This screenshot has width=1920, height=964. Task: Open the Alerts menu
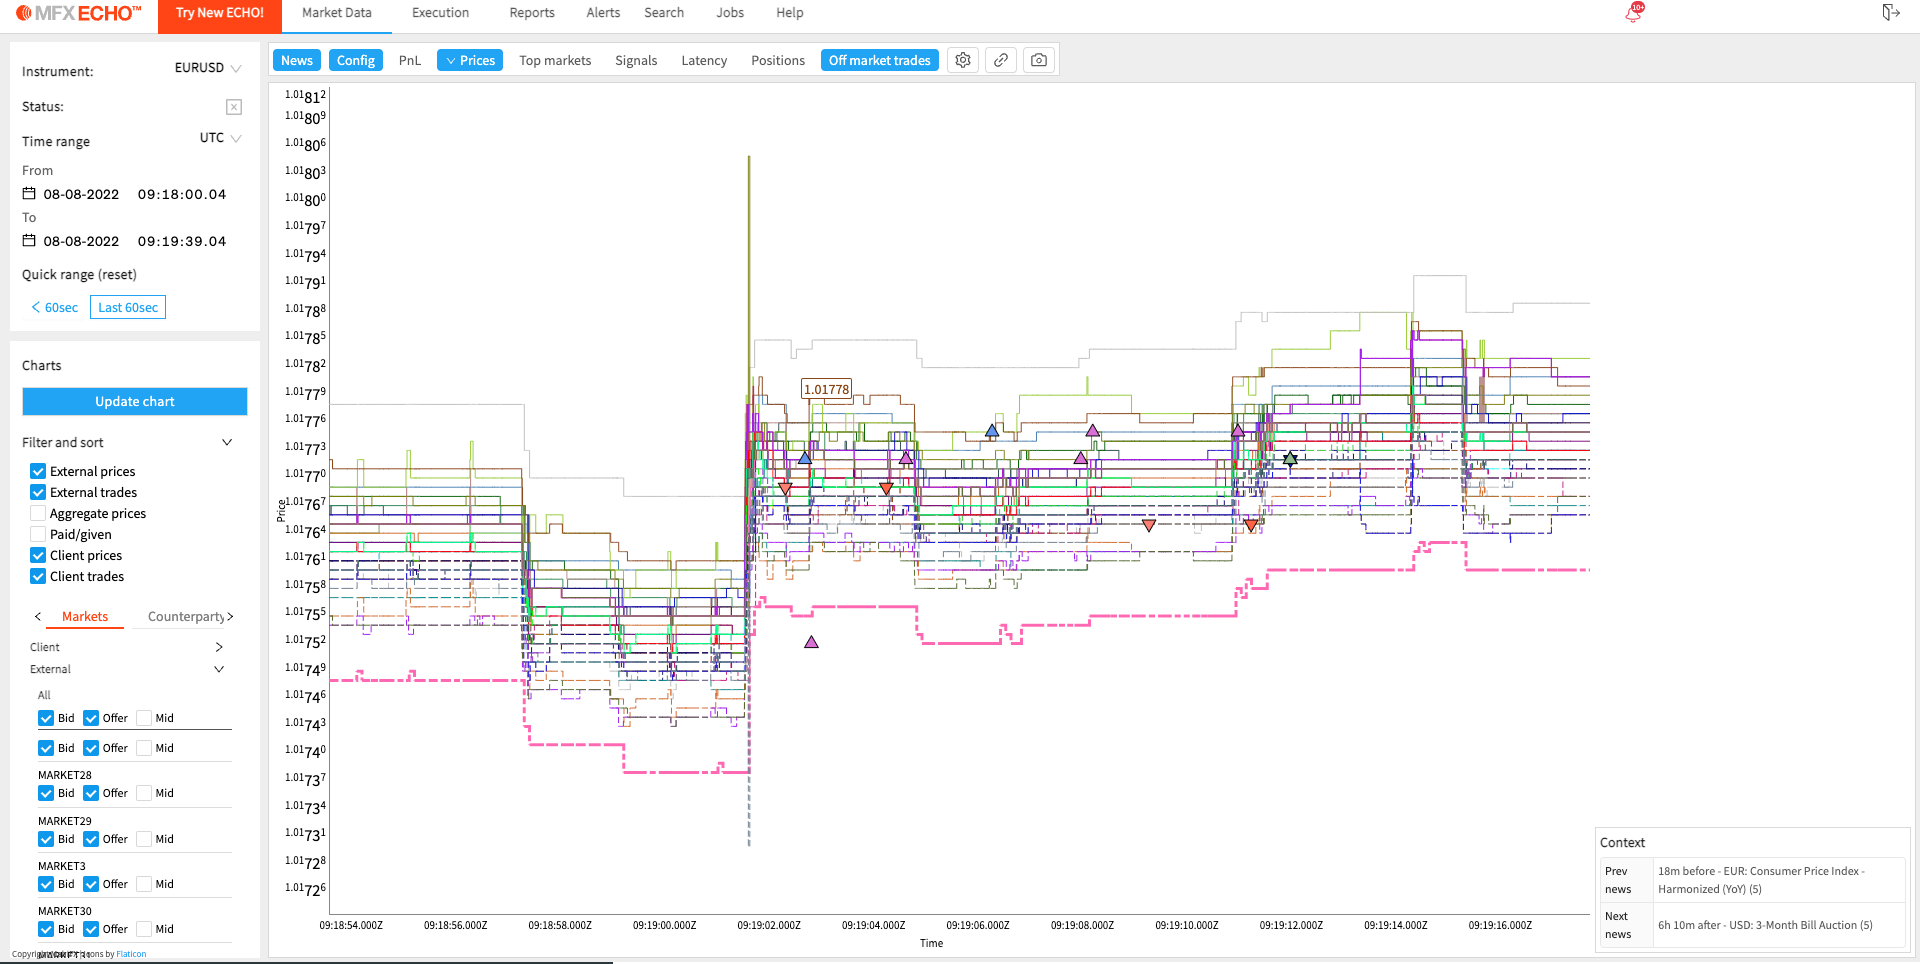[x=603, y=13]
